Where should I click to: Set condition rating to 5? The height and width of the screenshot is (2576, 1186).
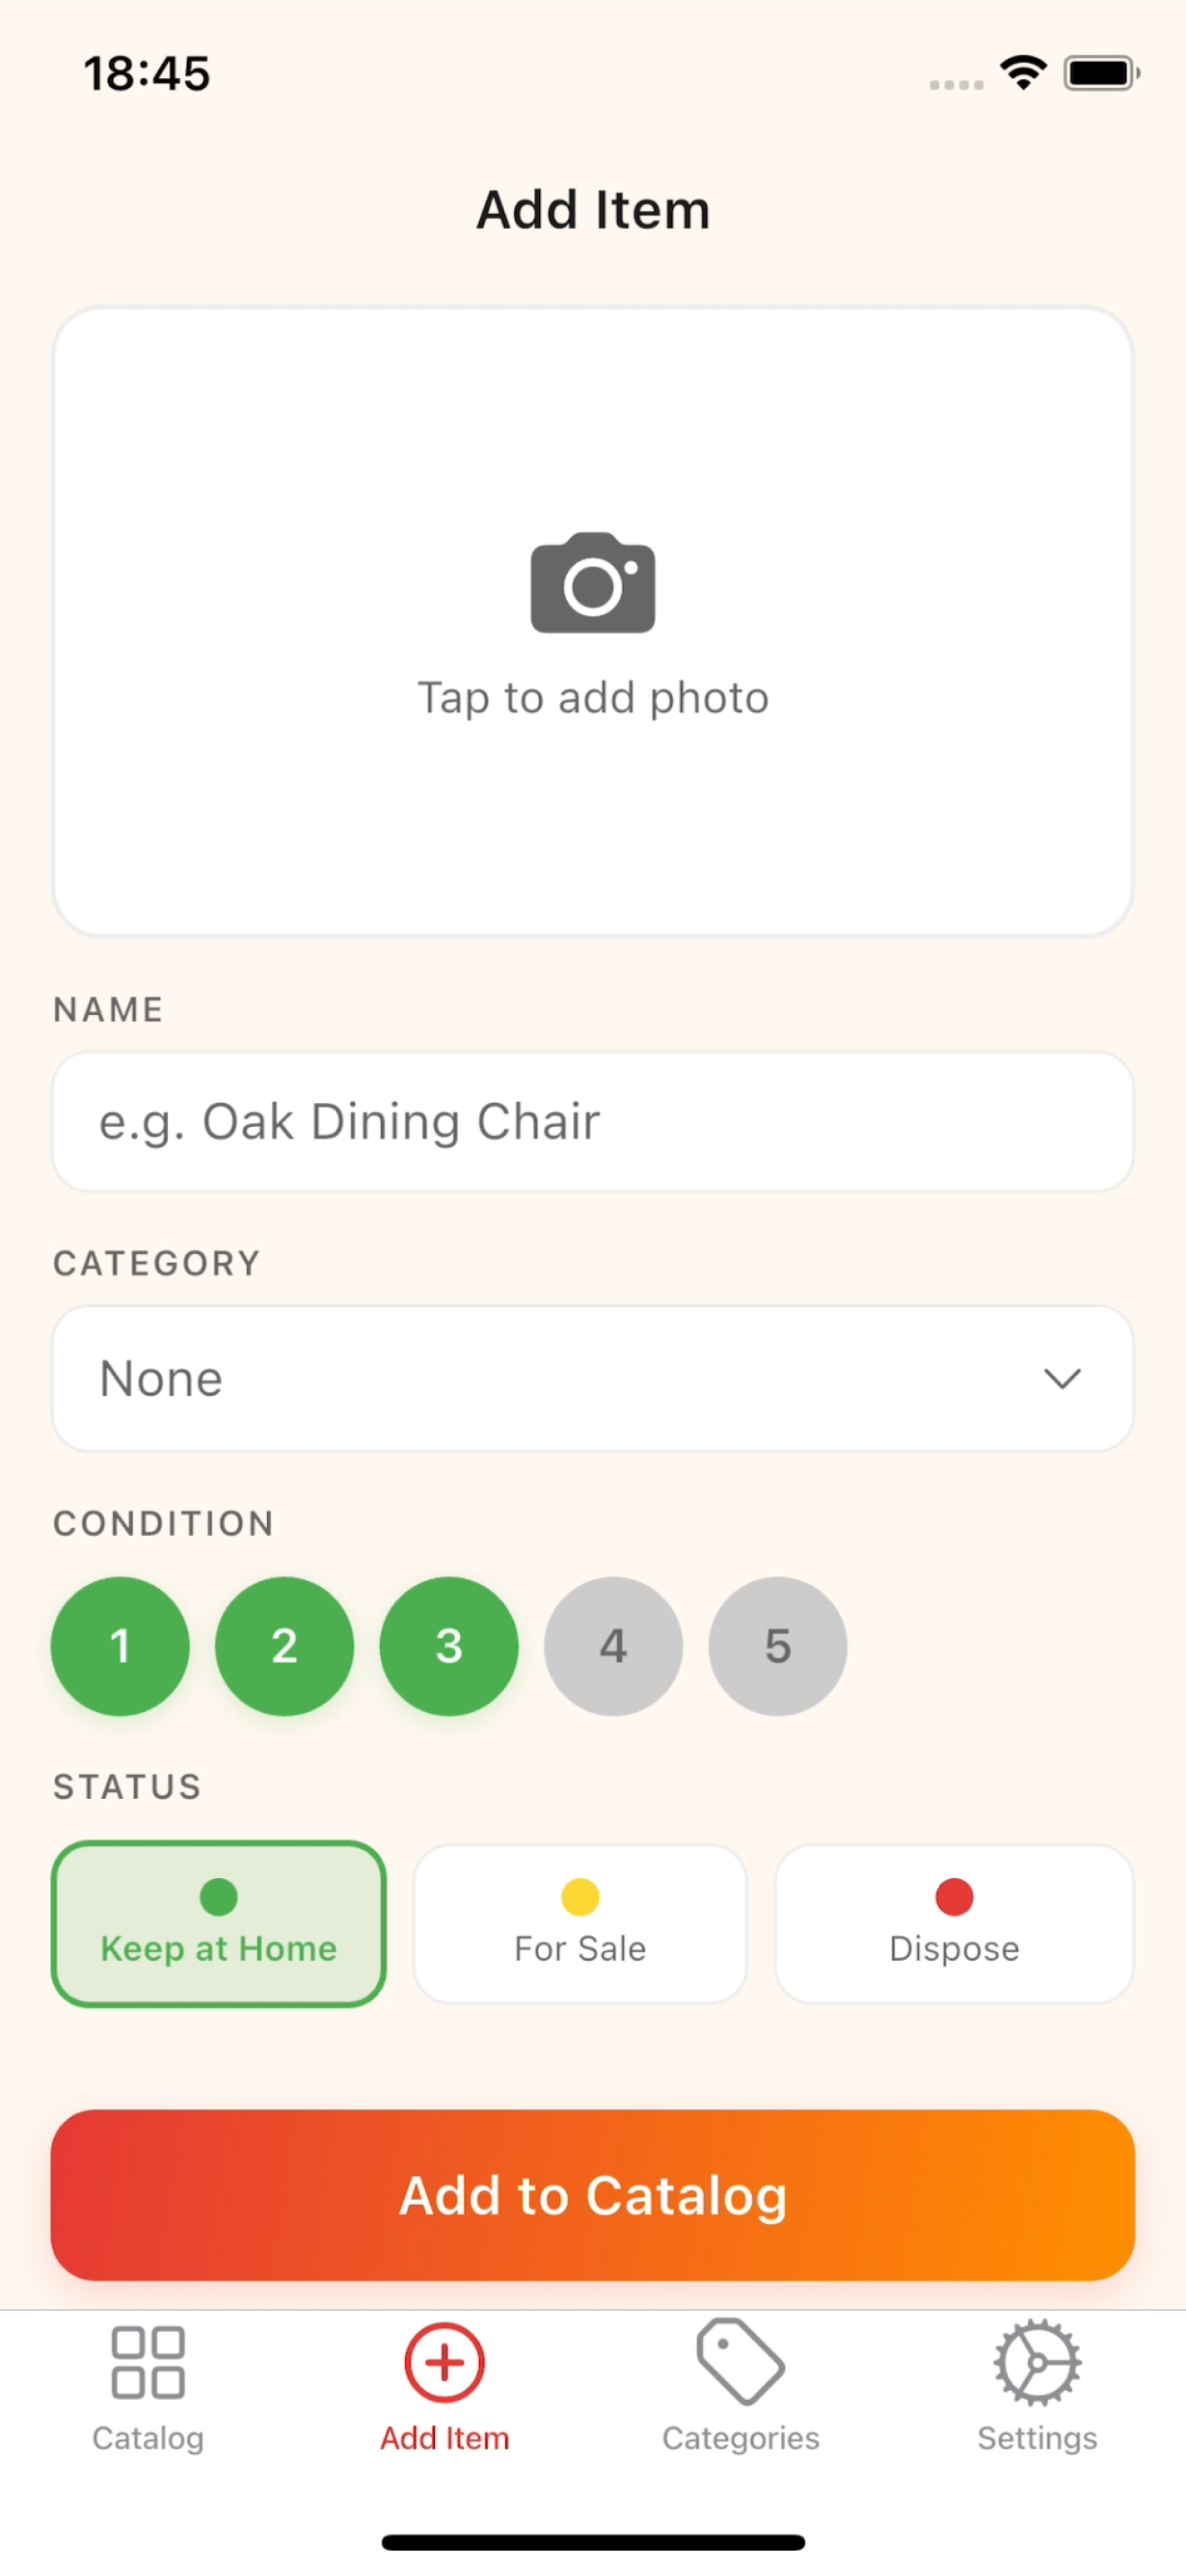pyautogui.click(x=777, y=1646)
